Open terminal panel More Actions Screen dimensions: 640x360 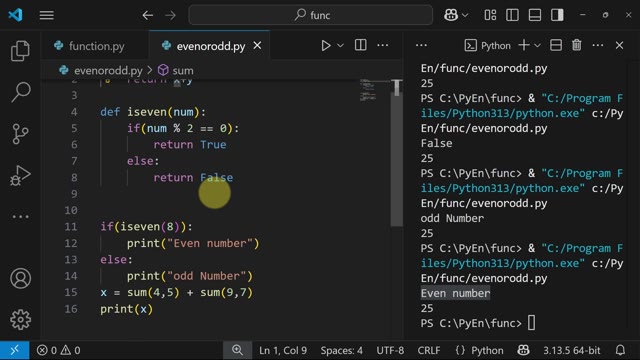tap(598, 45)
